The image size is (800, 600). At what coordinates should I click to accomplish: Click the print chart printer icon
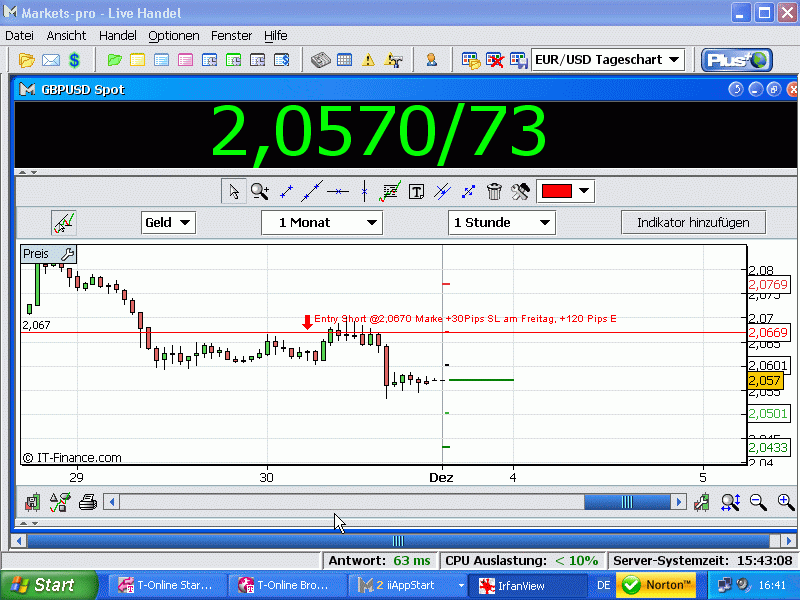88,502
